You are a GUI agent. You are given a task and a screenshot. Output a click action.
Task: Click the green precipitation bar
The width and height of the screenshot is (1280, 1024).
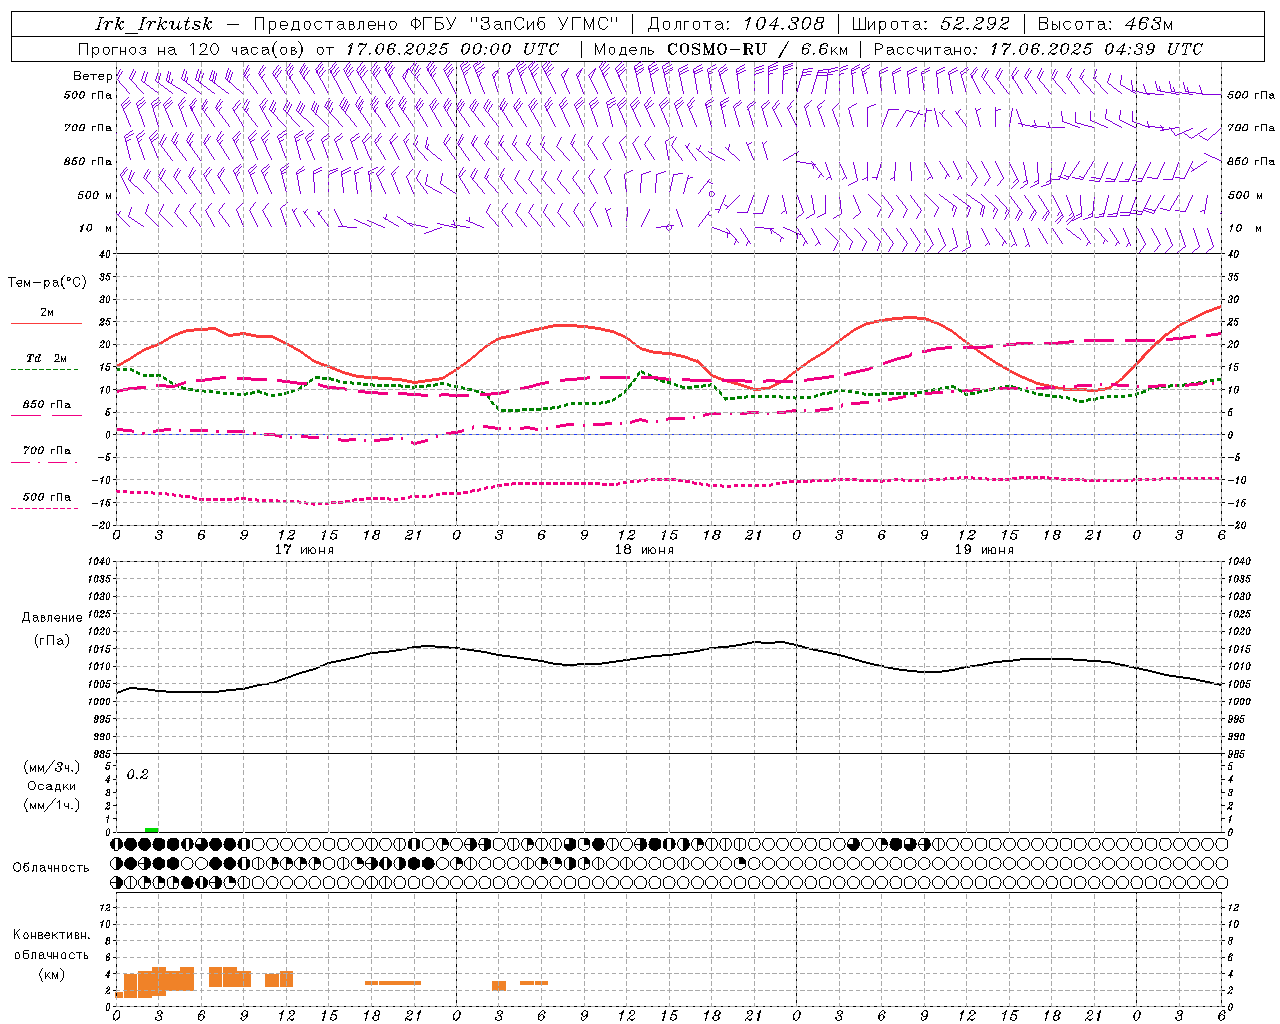[151, 830]
